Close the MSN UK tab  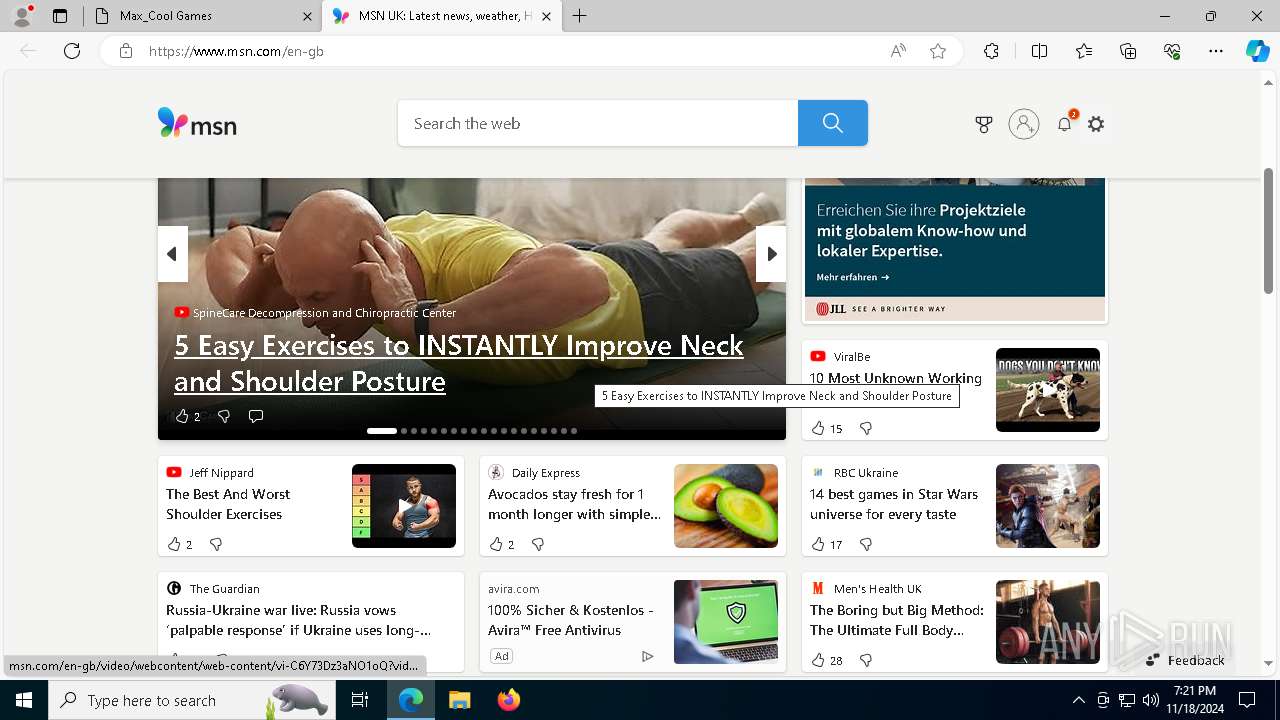click(546, 16)
